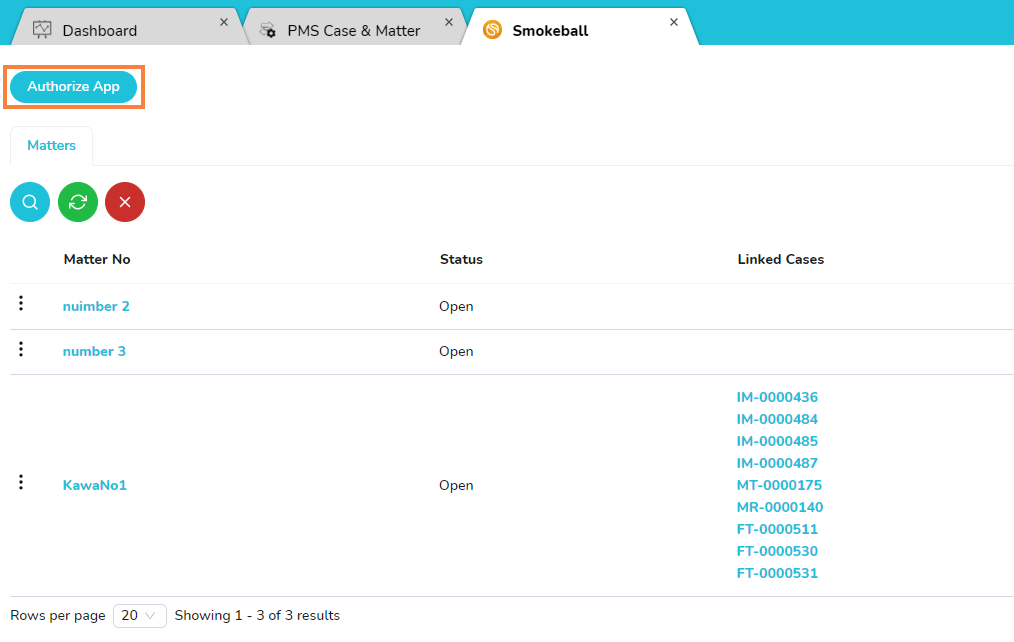This screenshot has width=1014, height=642.
Task: Click the Dashboard chart icon
Action: [42, 30]
